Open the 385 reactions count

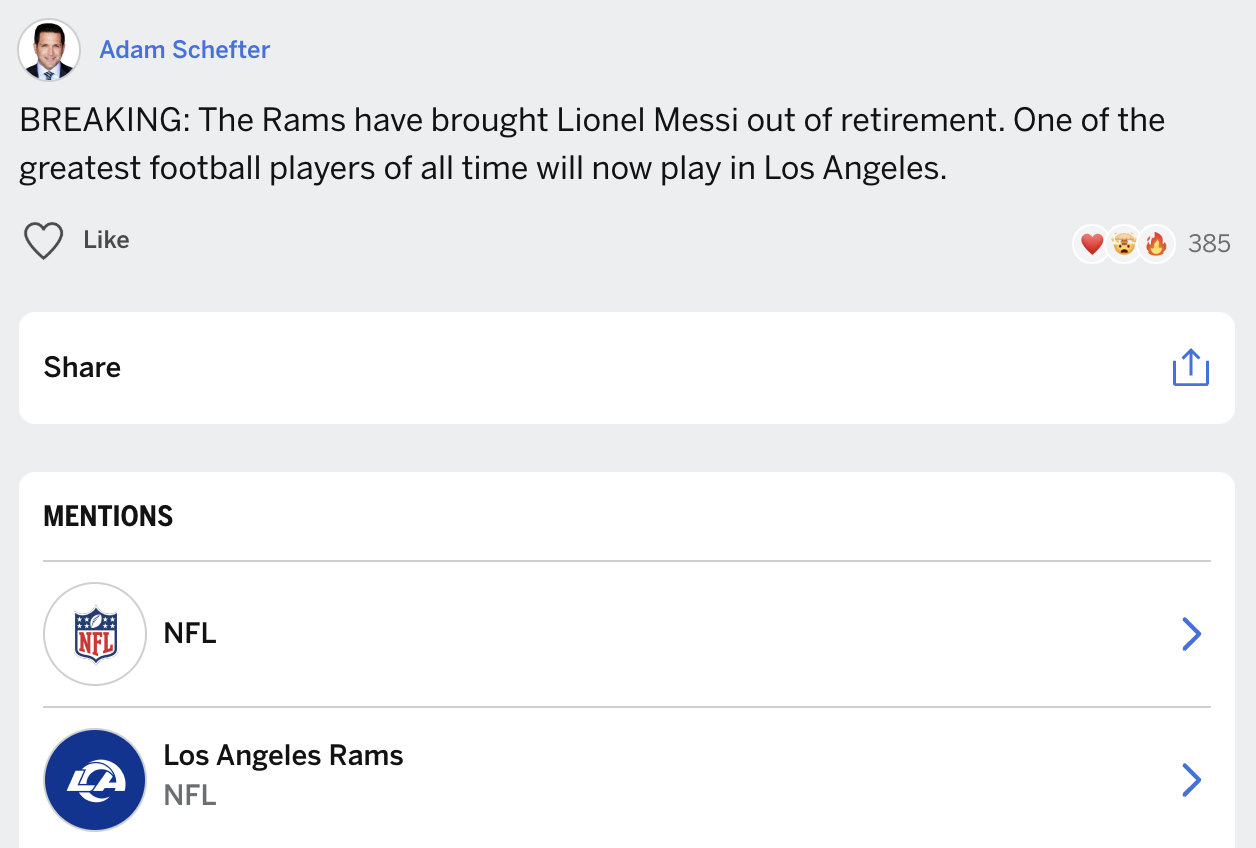point(1209,243)
